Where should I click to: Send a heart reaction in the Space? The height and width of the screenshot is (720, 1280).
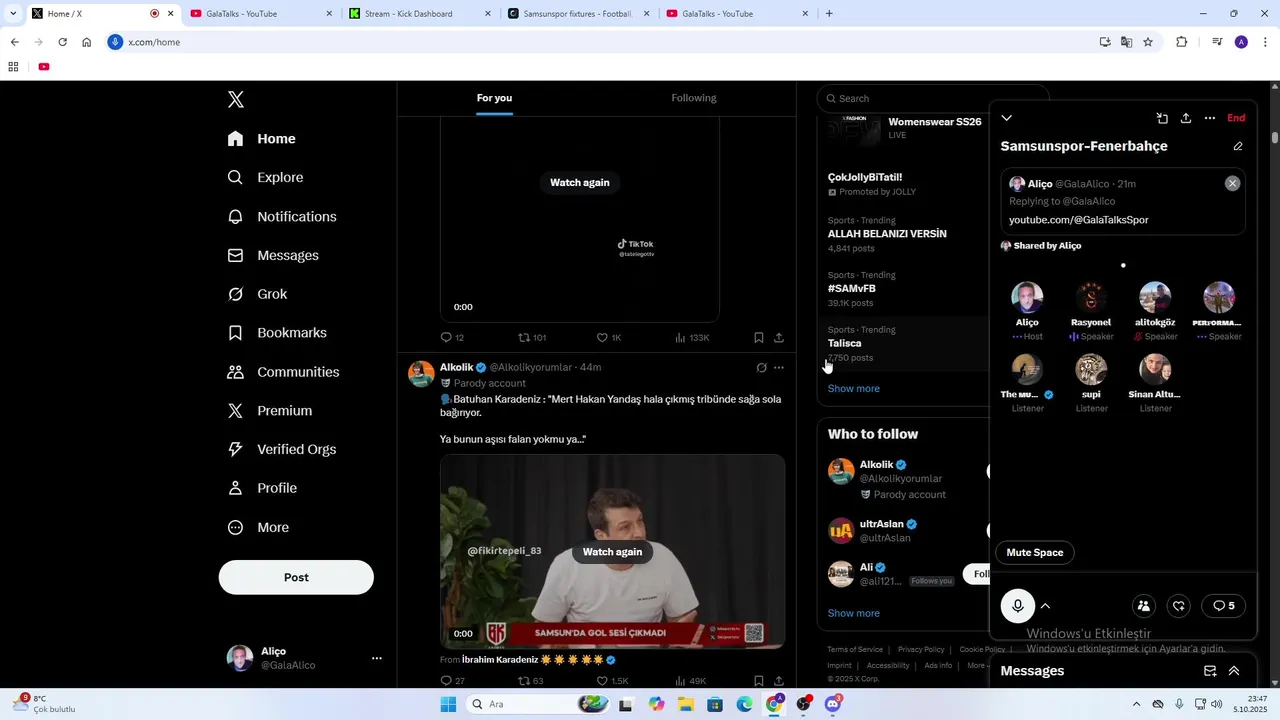point(1179,606)
